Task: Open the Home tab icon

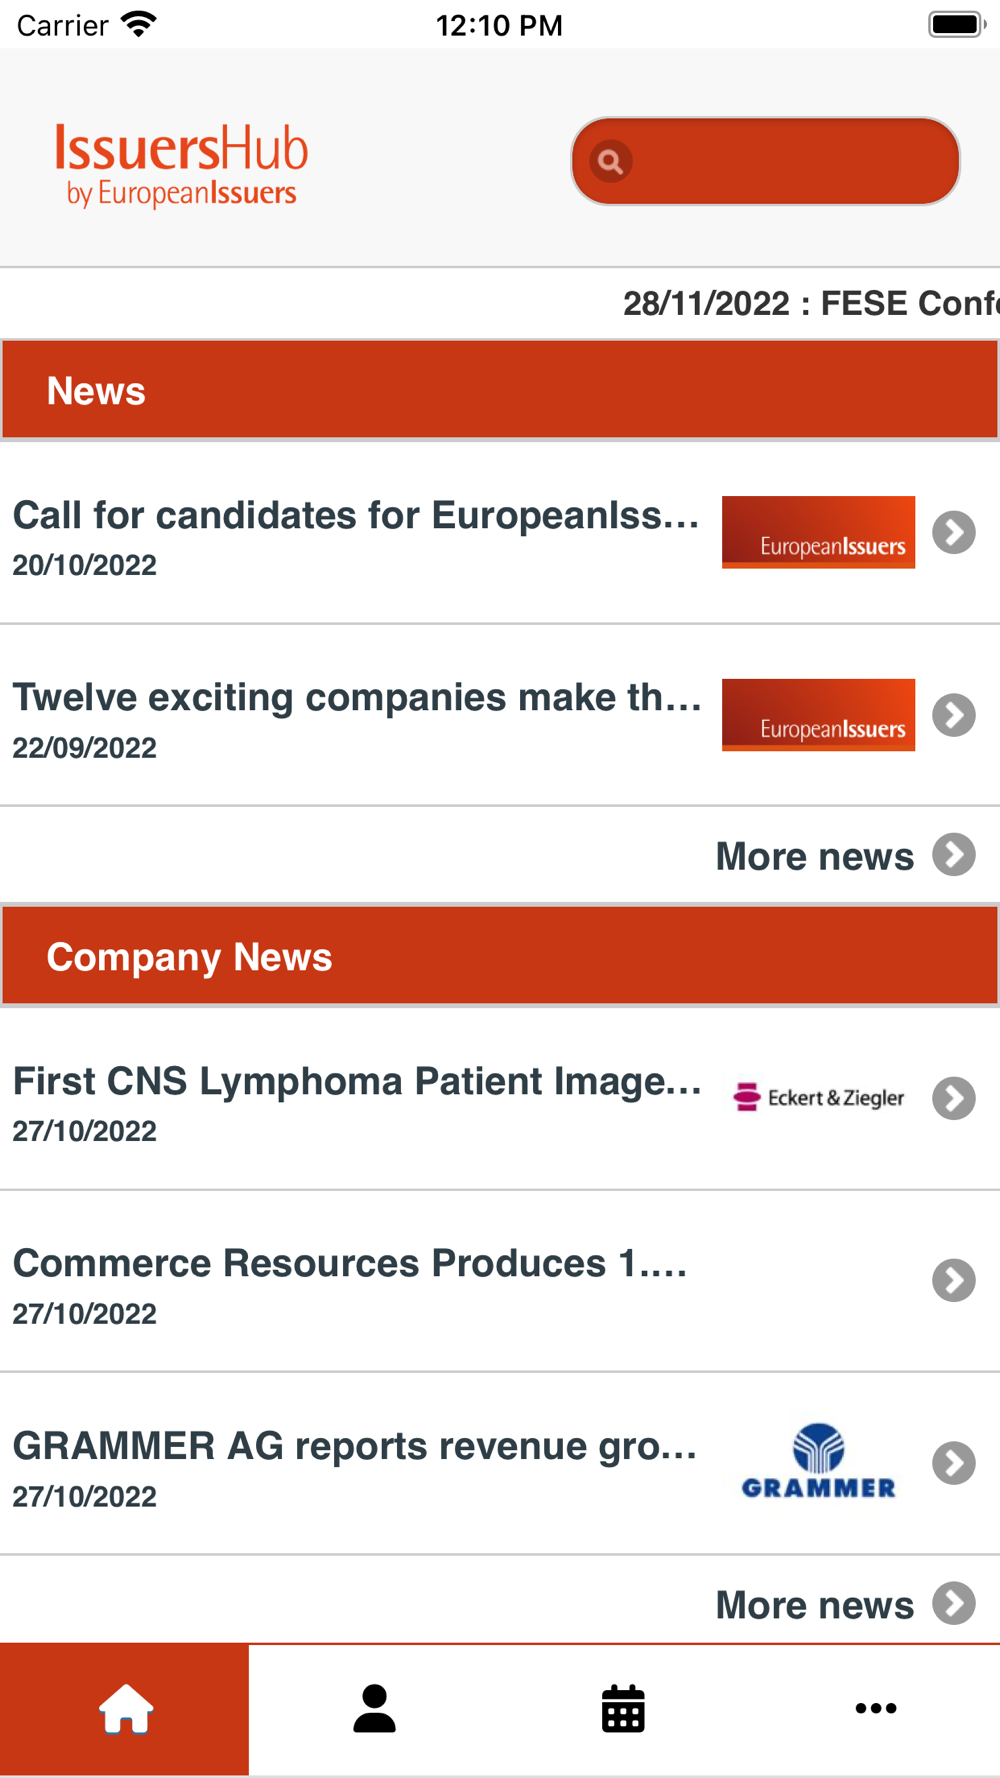Action: (x=125, y=1708)
